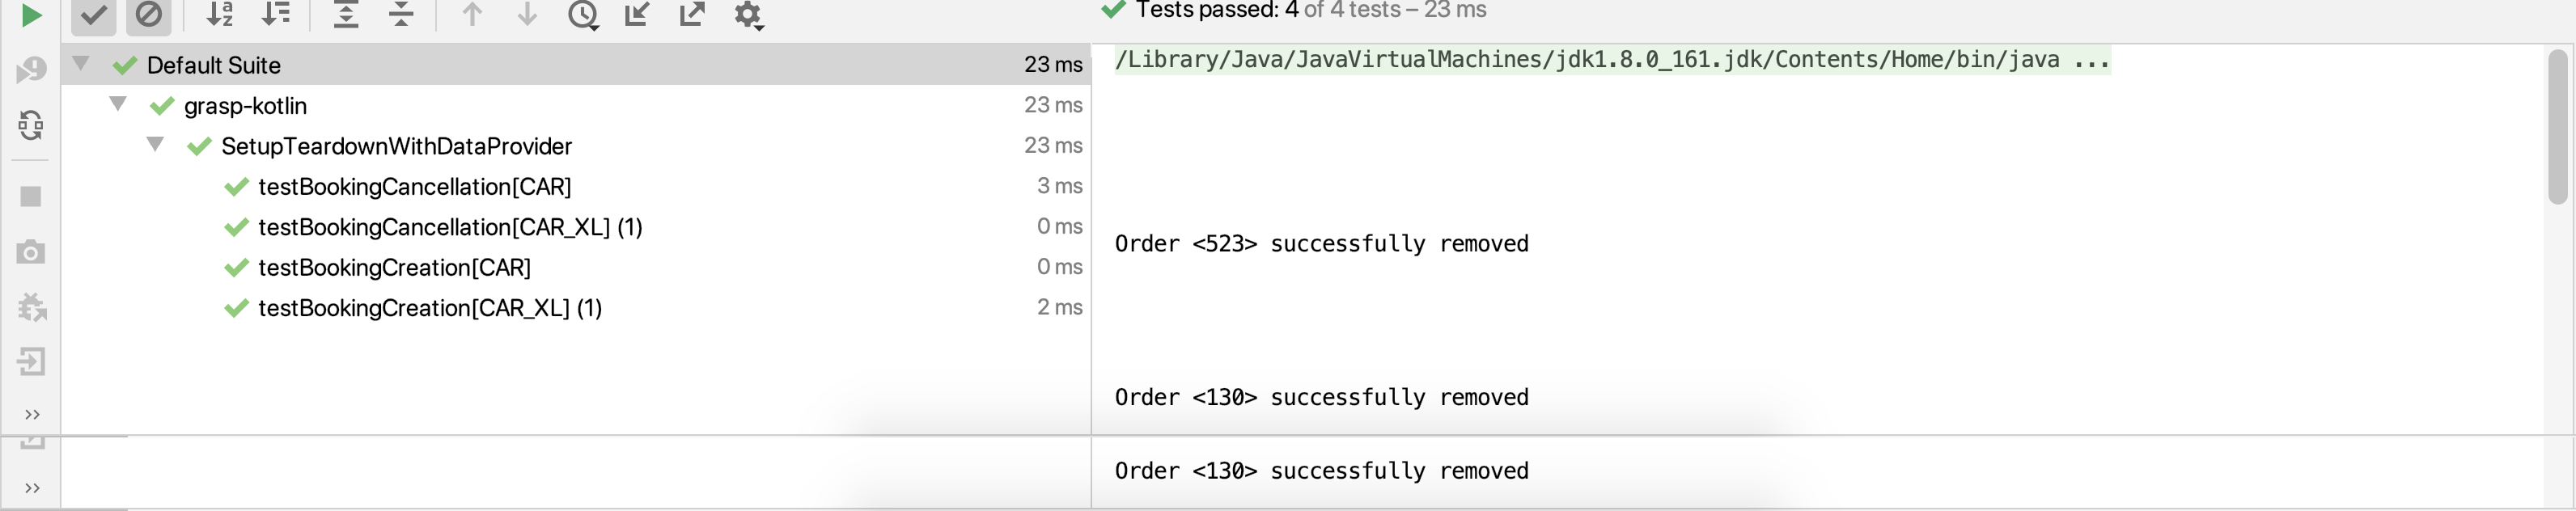Click the java path console link
2576x511 pixels.
pyautogui.click(x=1612, y=60)
